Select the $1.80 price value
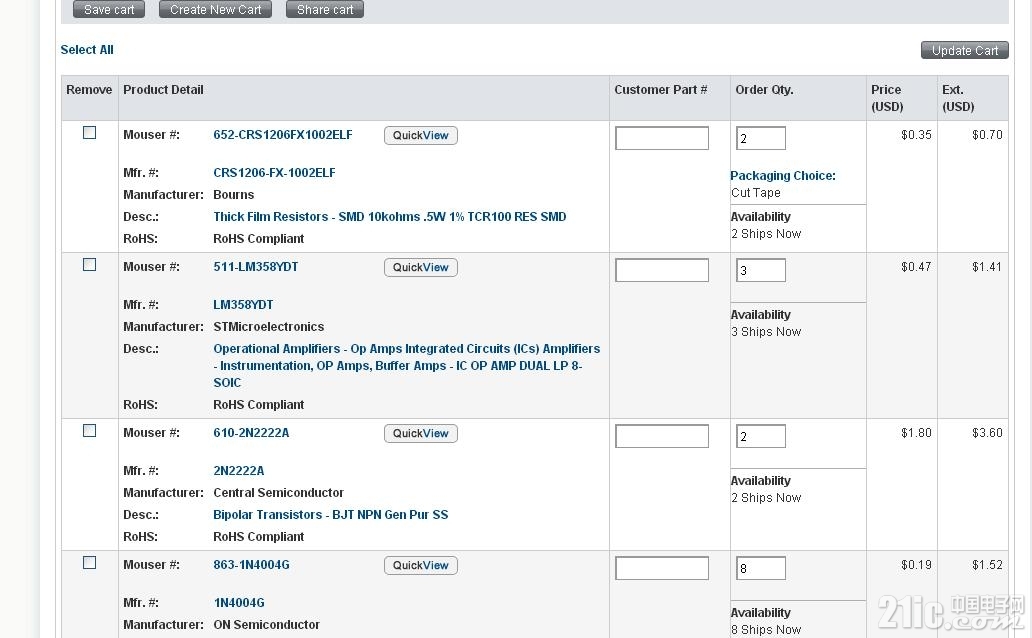Image resolution: width=1032 pixels, height=638 pixels. [916, 433]
